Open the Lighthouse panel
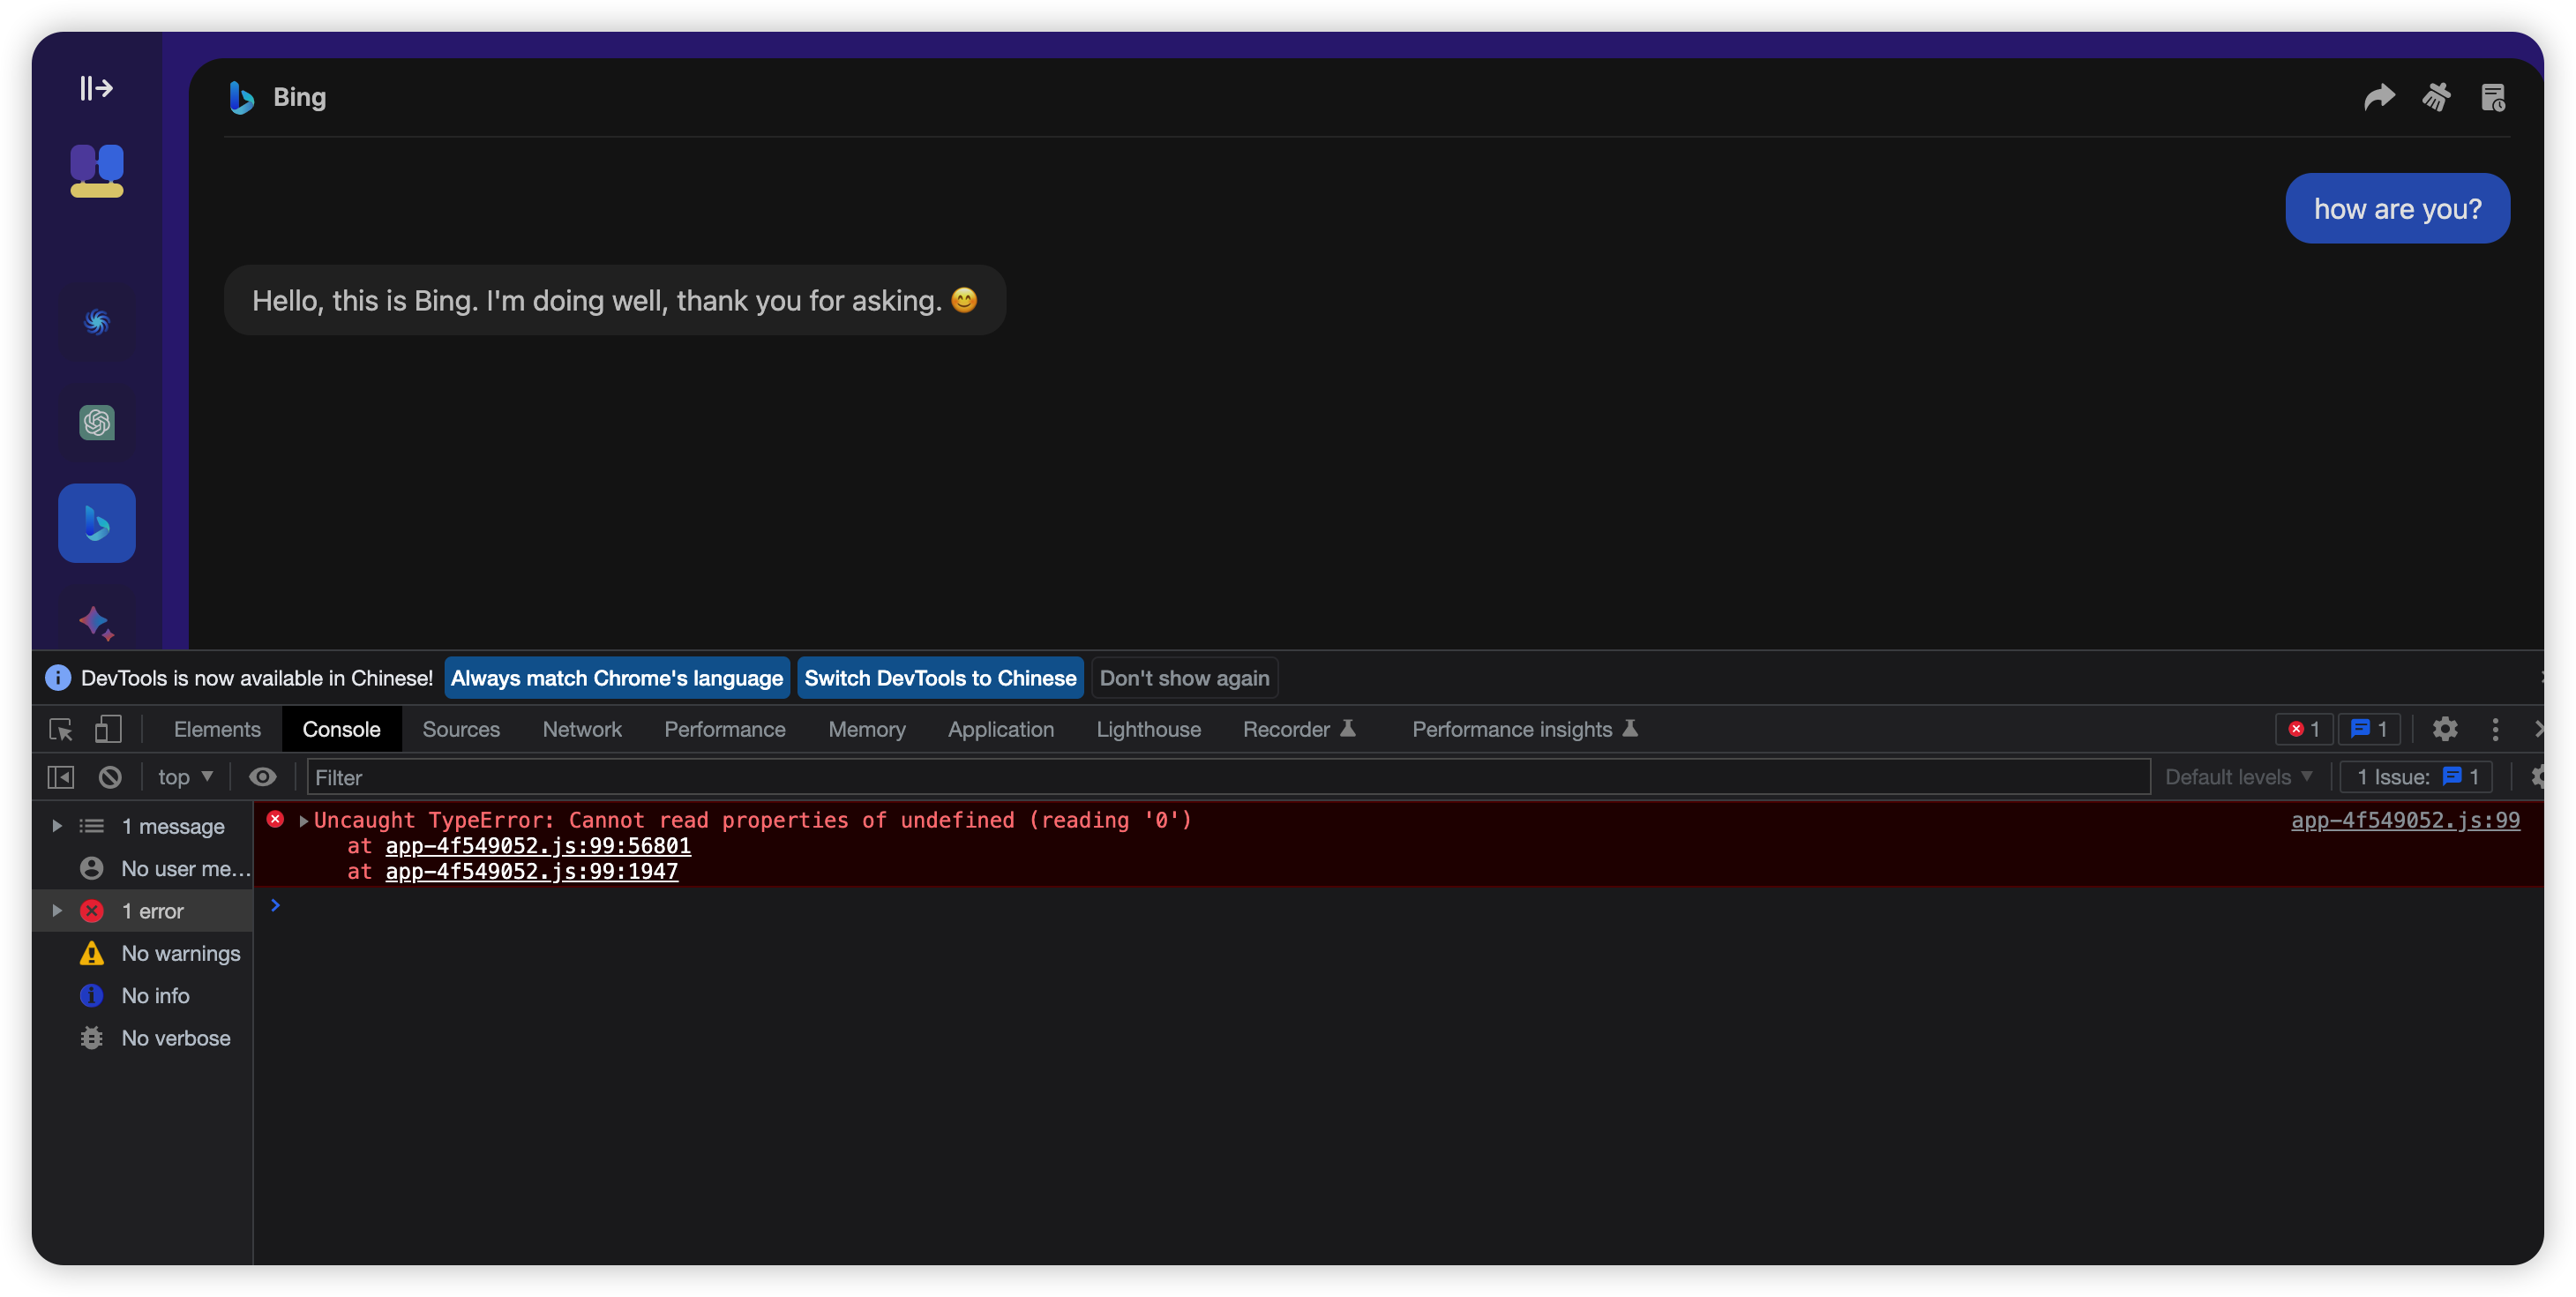The image size is (2576, 1297). pos(1148,729)
